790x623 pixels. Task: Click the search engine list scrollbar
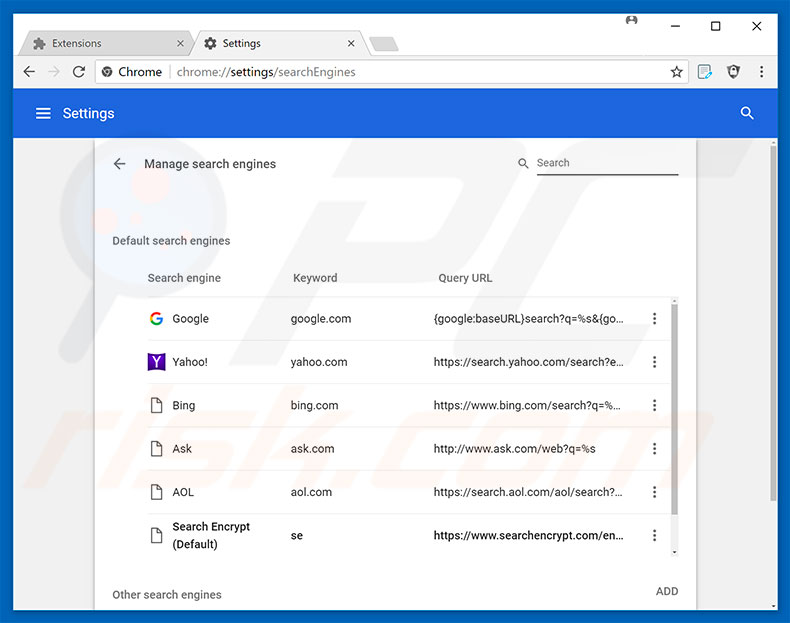pos(674,408)
